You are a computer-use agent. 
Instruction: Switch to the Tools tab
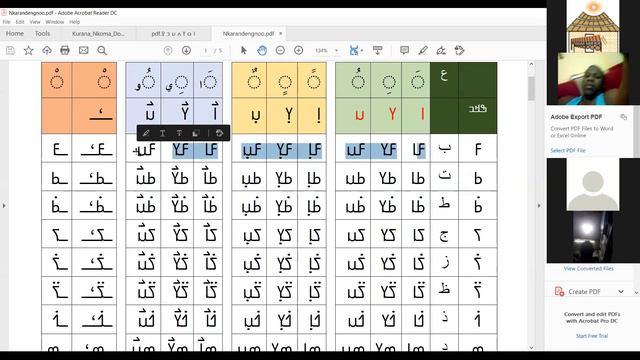[42, 33]
